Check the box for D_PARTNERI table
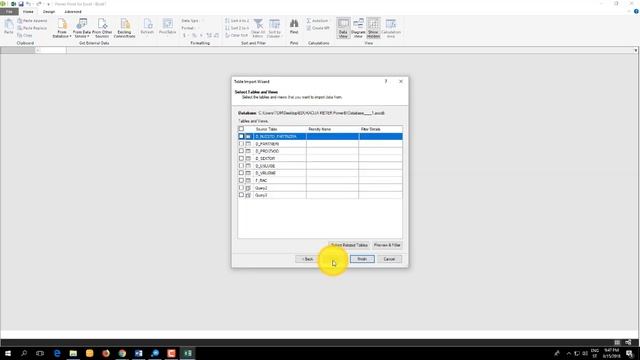The width and height of the screenshot is (640, 360). (241, 143)
